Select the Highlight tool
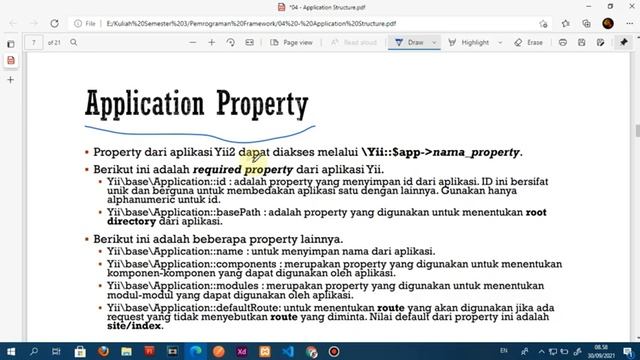The width and height of the screenshot is (640, 360). [x=469, y=42]
